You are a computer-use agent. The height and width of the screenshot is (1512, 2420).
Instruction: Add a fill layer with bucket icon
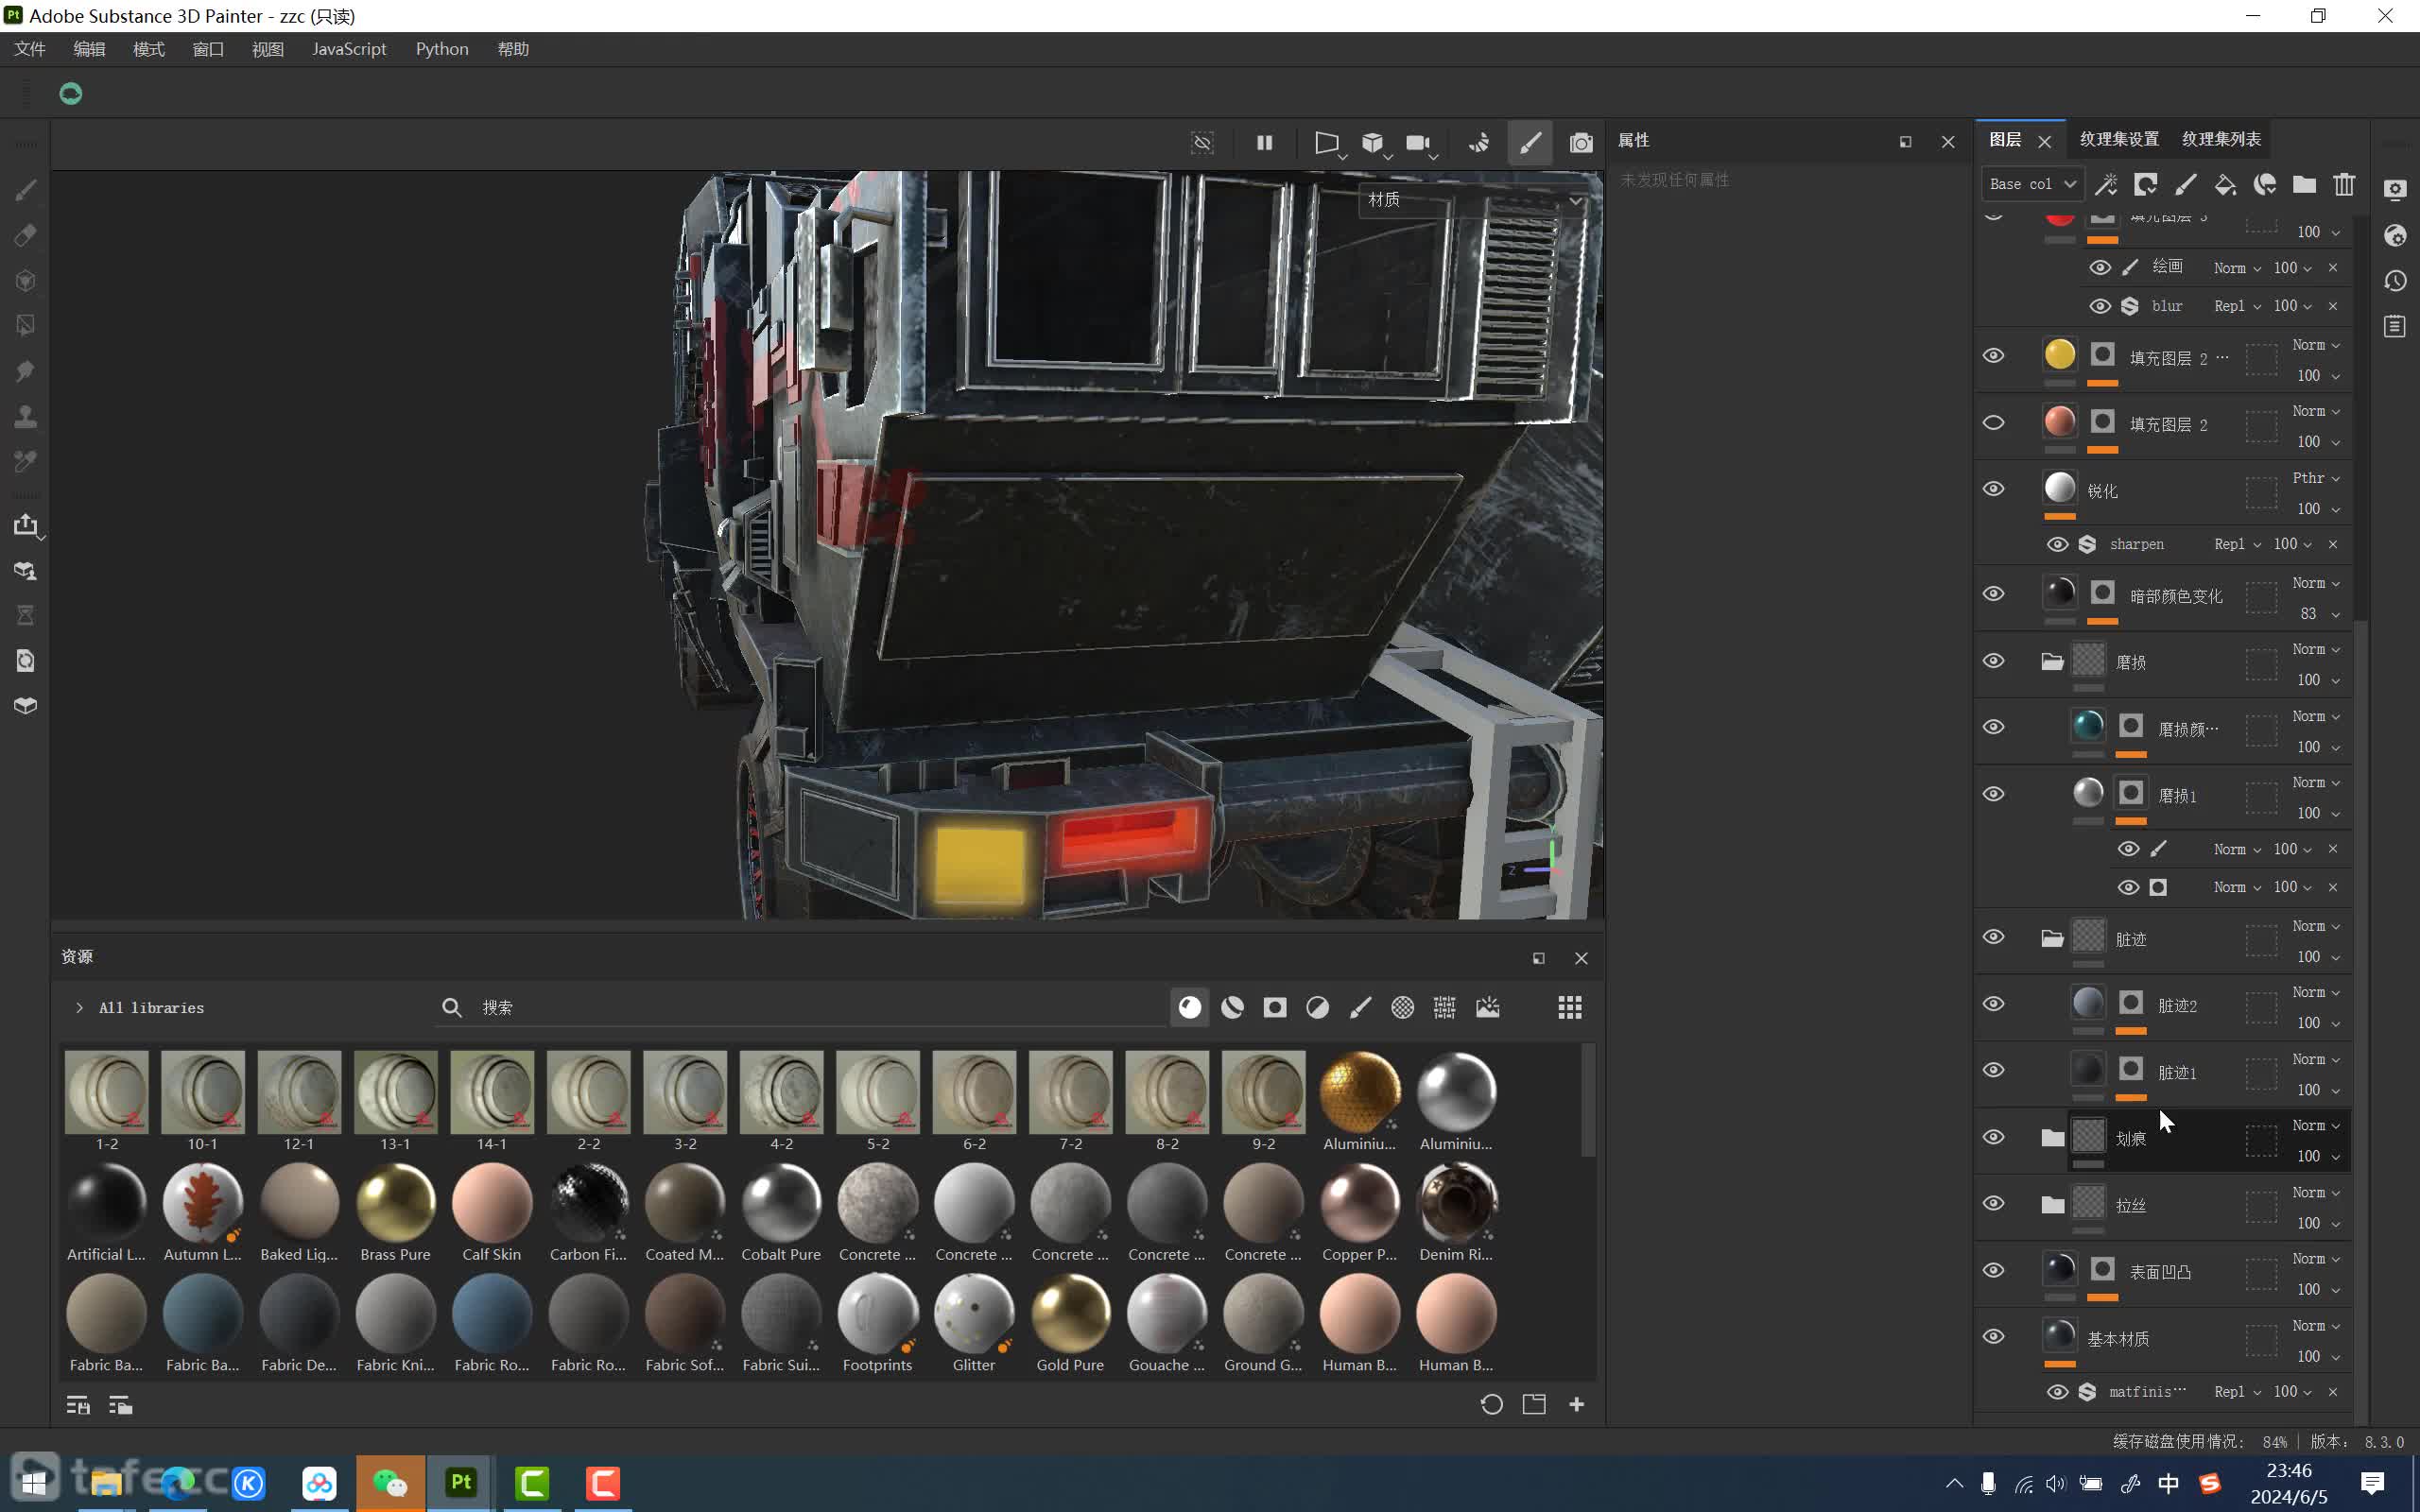click(x=2225, y=184)
